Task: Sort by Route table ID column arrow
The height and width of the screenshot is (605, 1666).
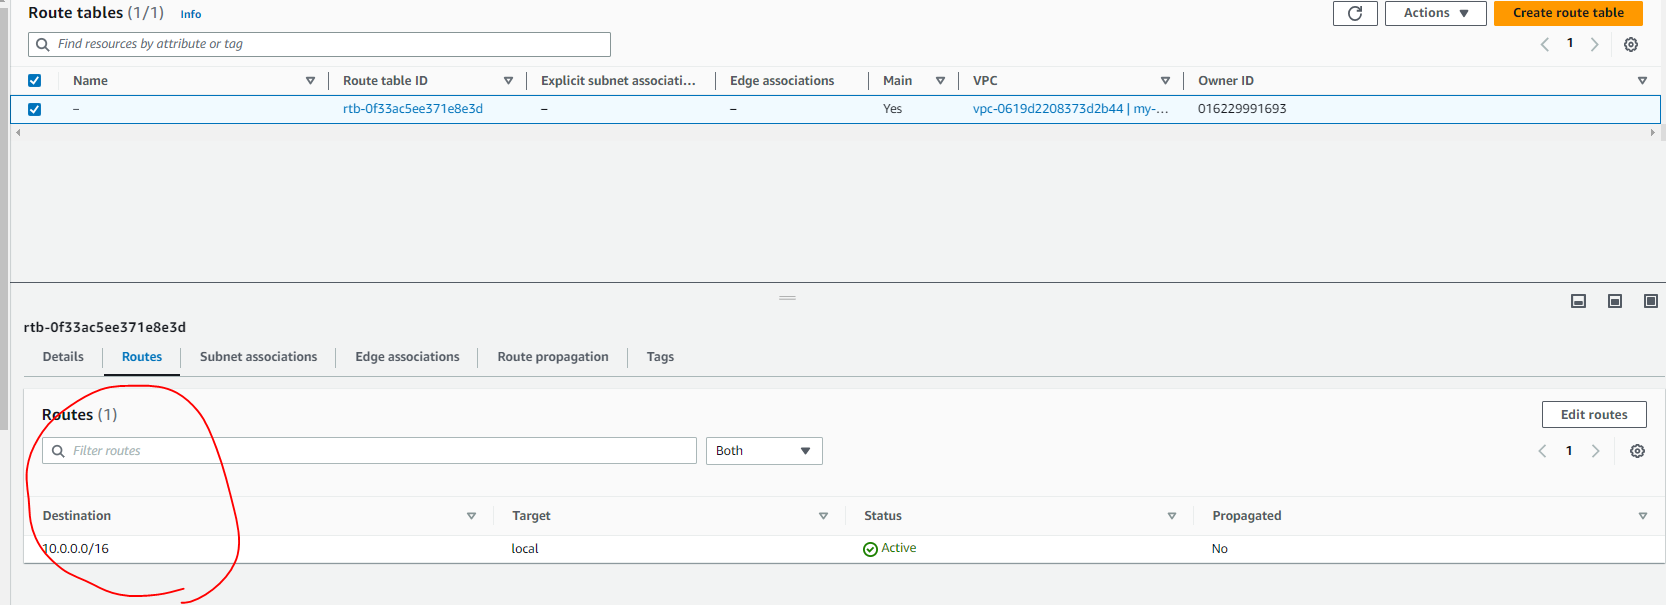Action: click(508, 81)
